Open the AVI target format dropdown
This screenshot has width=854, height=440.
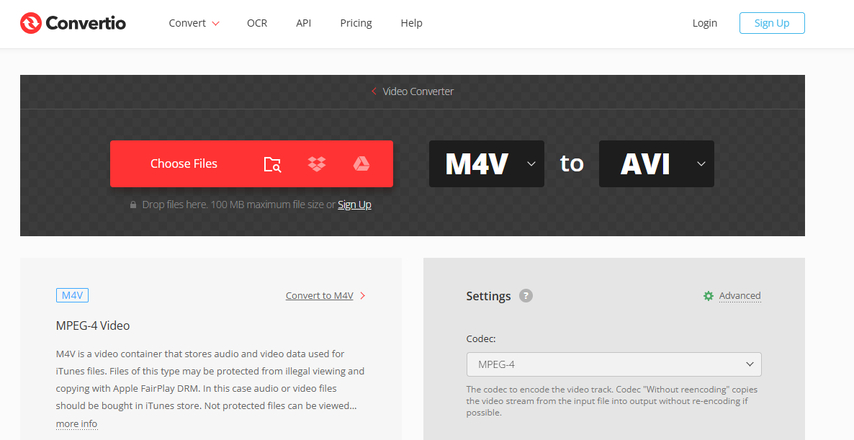pos(656,163)
